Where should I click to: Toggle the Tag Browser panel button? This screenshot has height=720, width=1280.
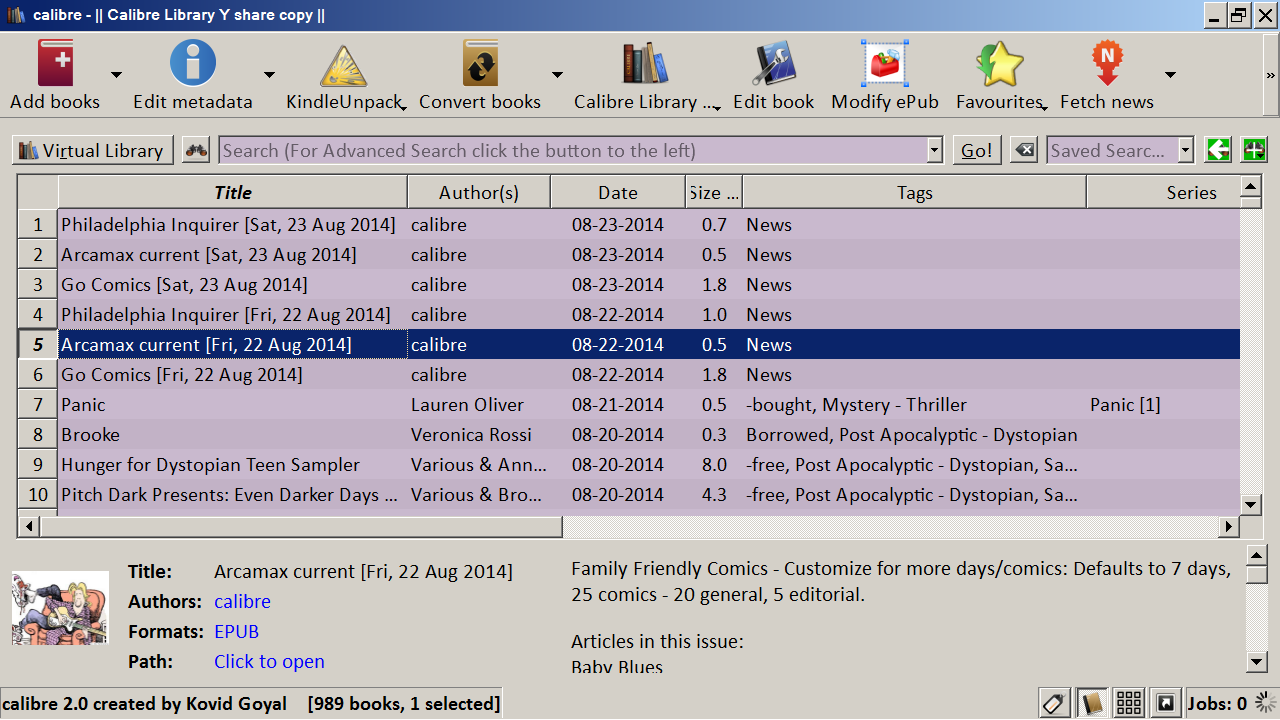coord(1053,703)
